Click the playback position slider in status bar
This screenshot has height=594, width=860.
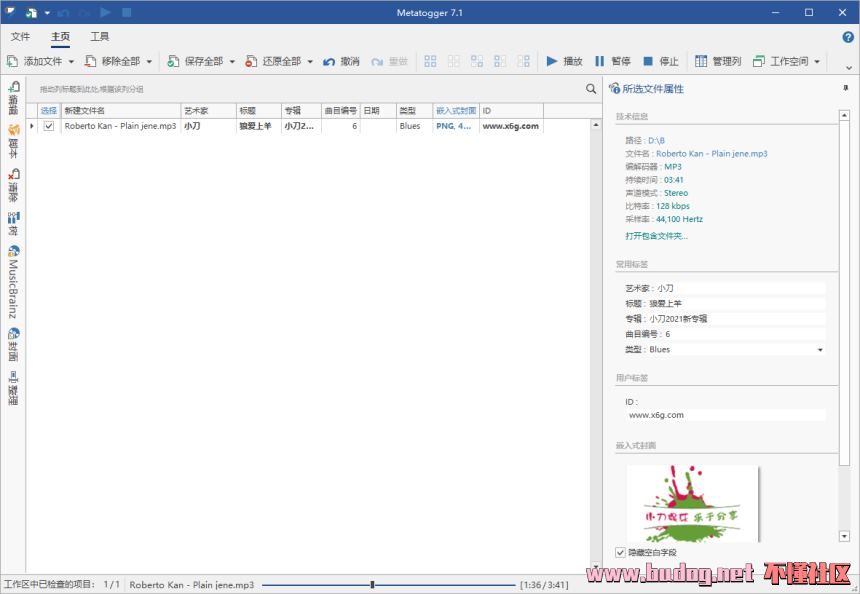pyautogui.click(x=372, y=584)
